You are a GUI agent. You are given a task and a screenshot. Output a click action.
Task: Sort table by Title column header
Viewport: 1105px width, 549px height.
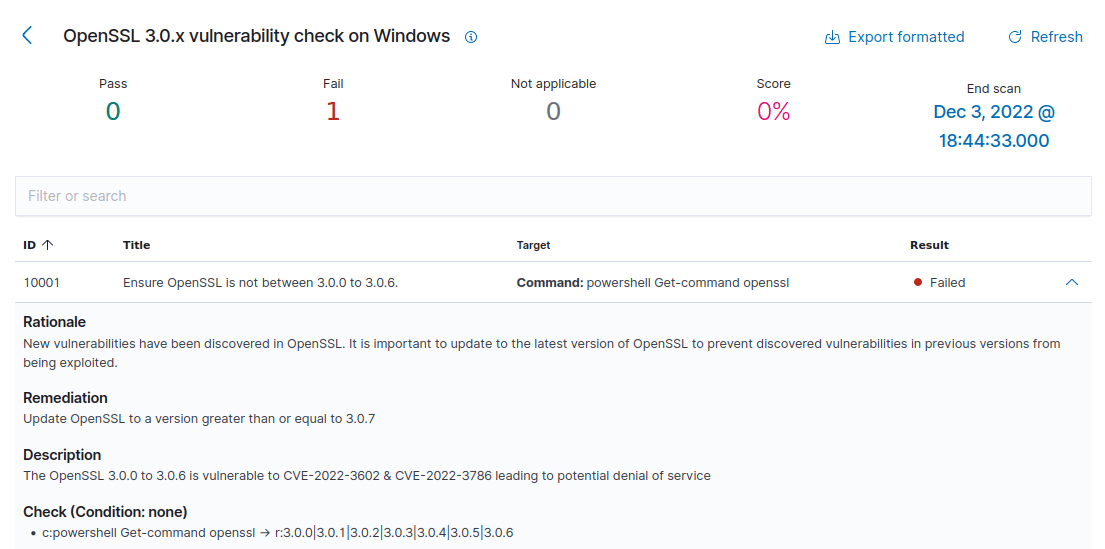[x=137, y=245]
